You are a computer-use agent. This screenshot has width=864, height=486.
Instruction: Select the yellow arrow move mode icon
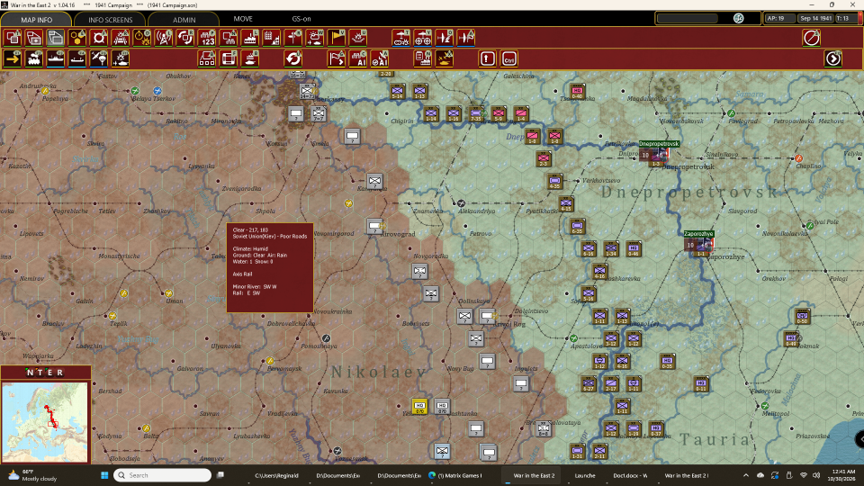point(13,58)
